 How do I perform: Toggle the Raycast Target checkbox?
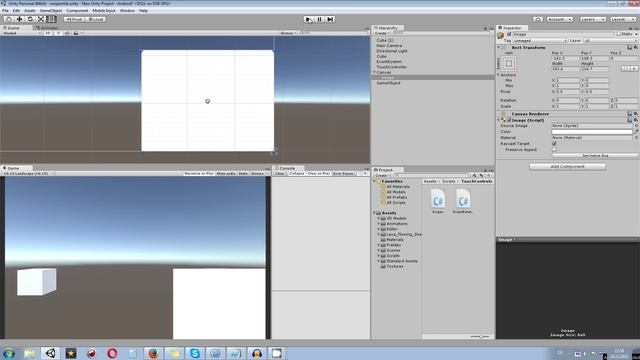click(554, 144)
